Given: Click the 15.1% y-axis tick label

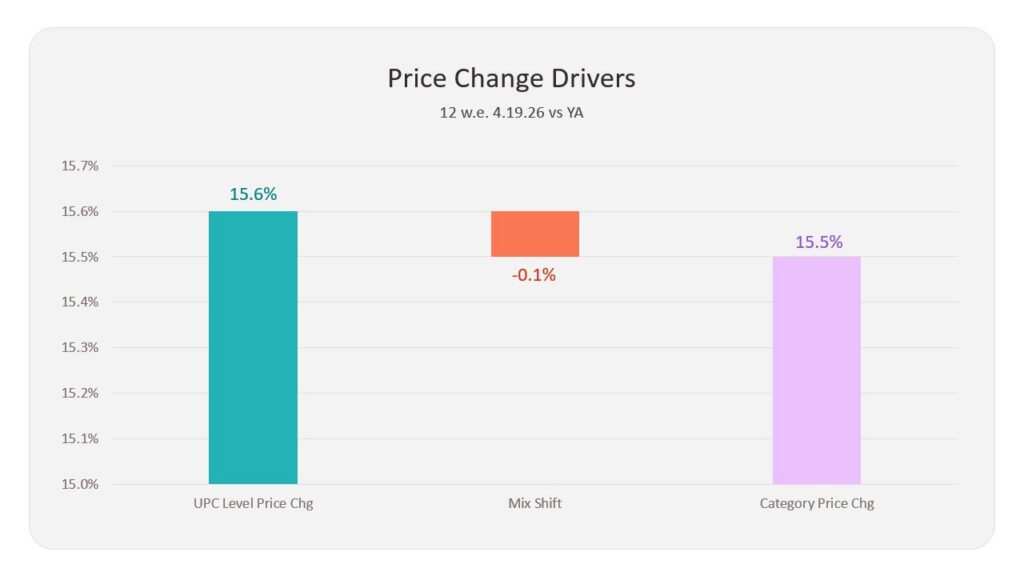Looking at the screenshot, I should (80, 438).
